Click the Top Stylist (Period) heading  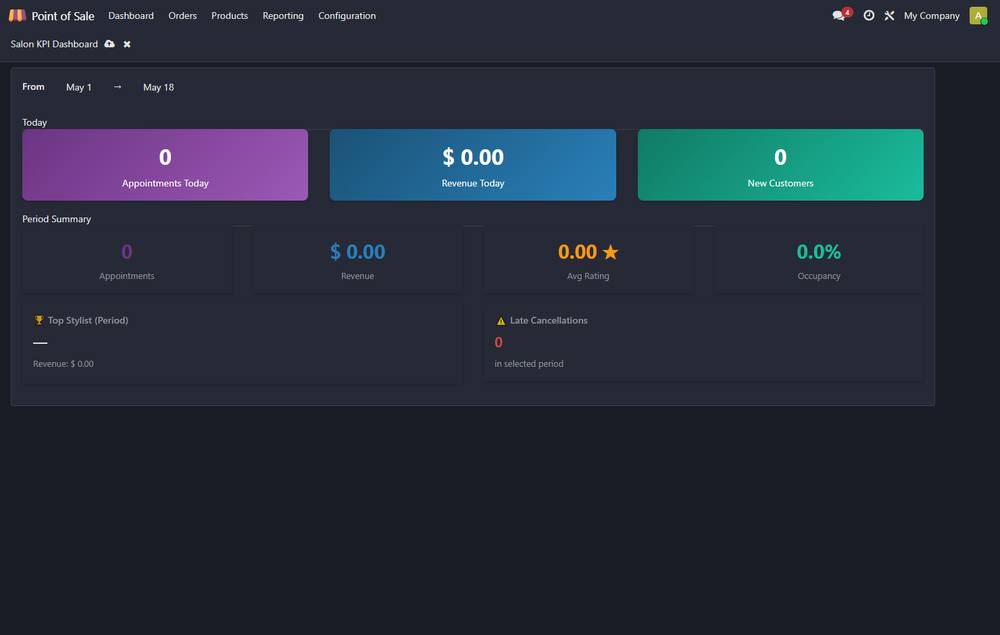(88, 320)
